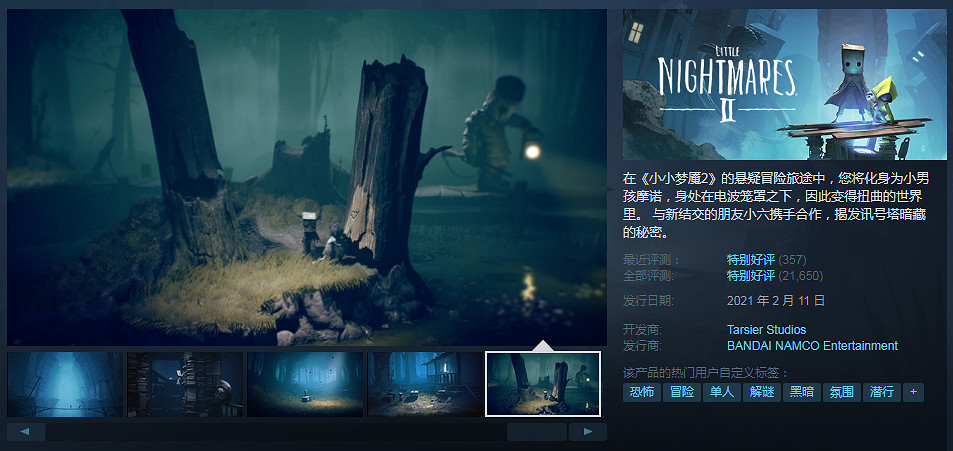Image resolution: width=953 pixels, height=451 pixels.
Task: Click the 发行商 label
Action: (x=642, y=346)
